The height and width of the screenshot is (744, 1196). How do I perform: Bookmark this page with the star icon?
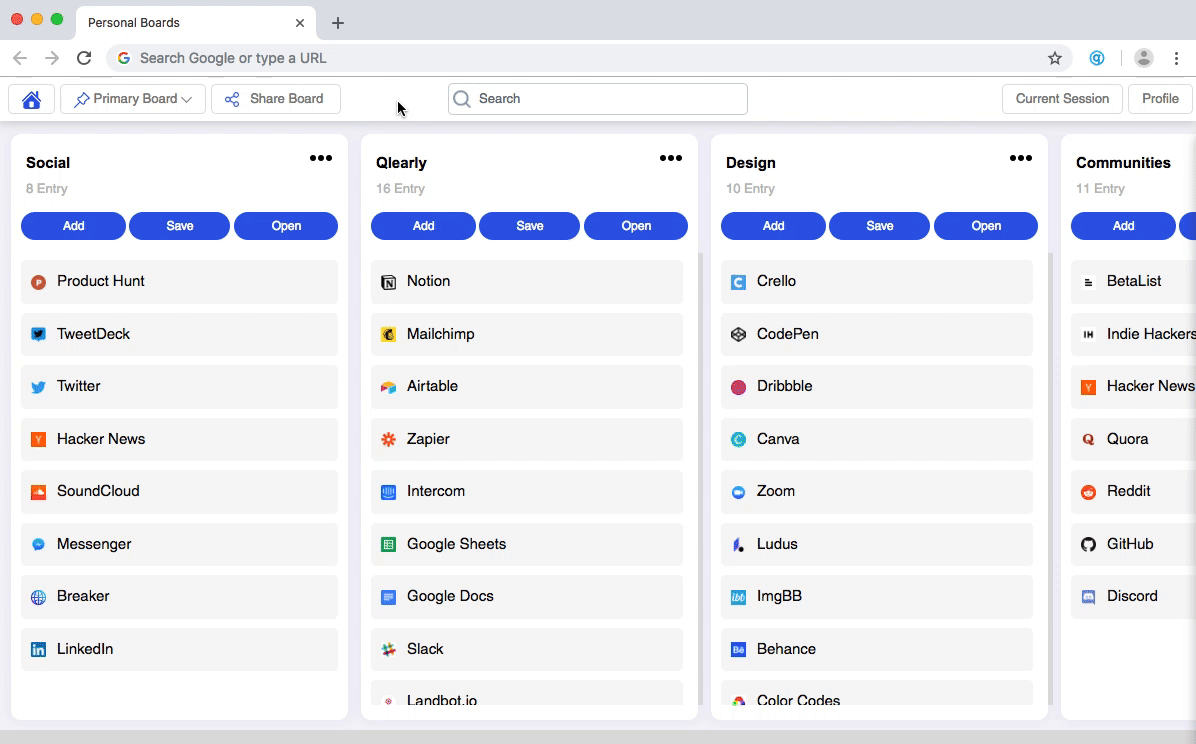pyautogui.click(x=1055, y=58)
